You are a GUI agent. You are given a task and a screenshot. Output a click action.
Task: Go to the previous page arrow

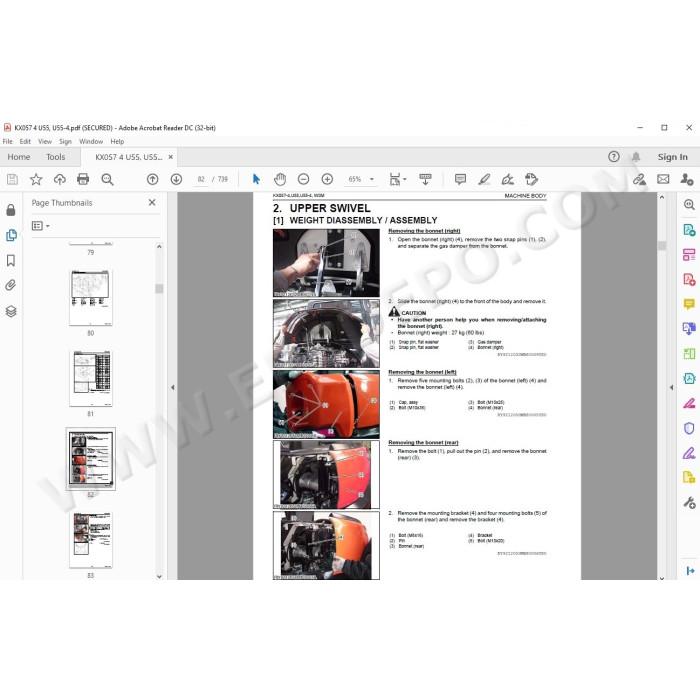(x=153, y=179)
